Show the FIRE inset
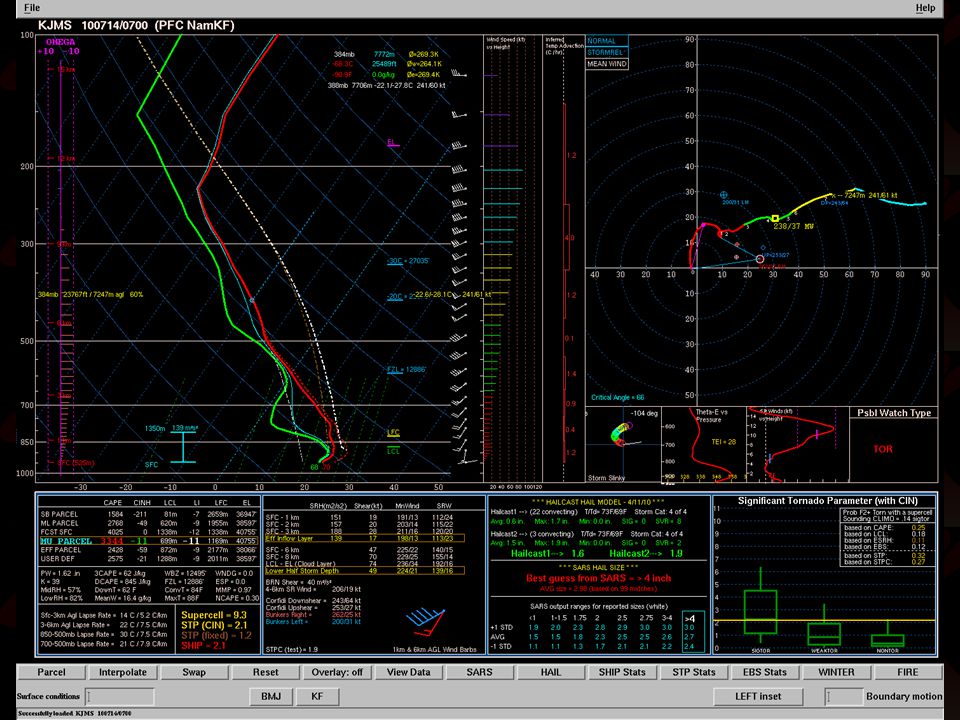 [x=907, y=672]
